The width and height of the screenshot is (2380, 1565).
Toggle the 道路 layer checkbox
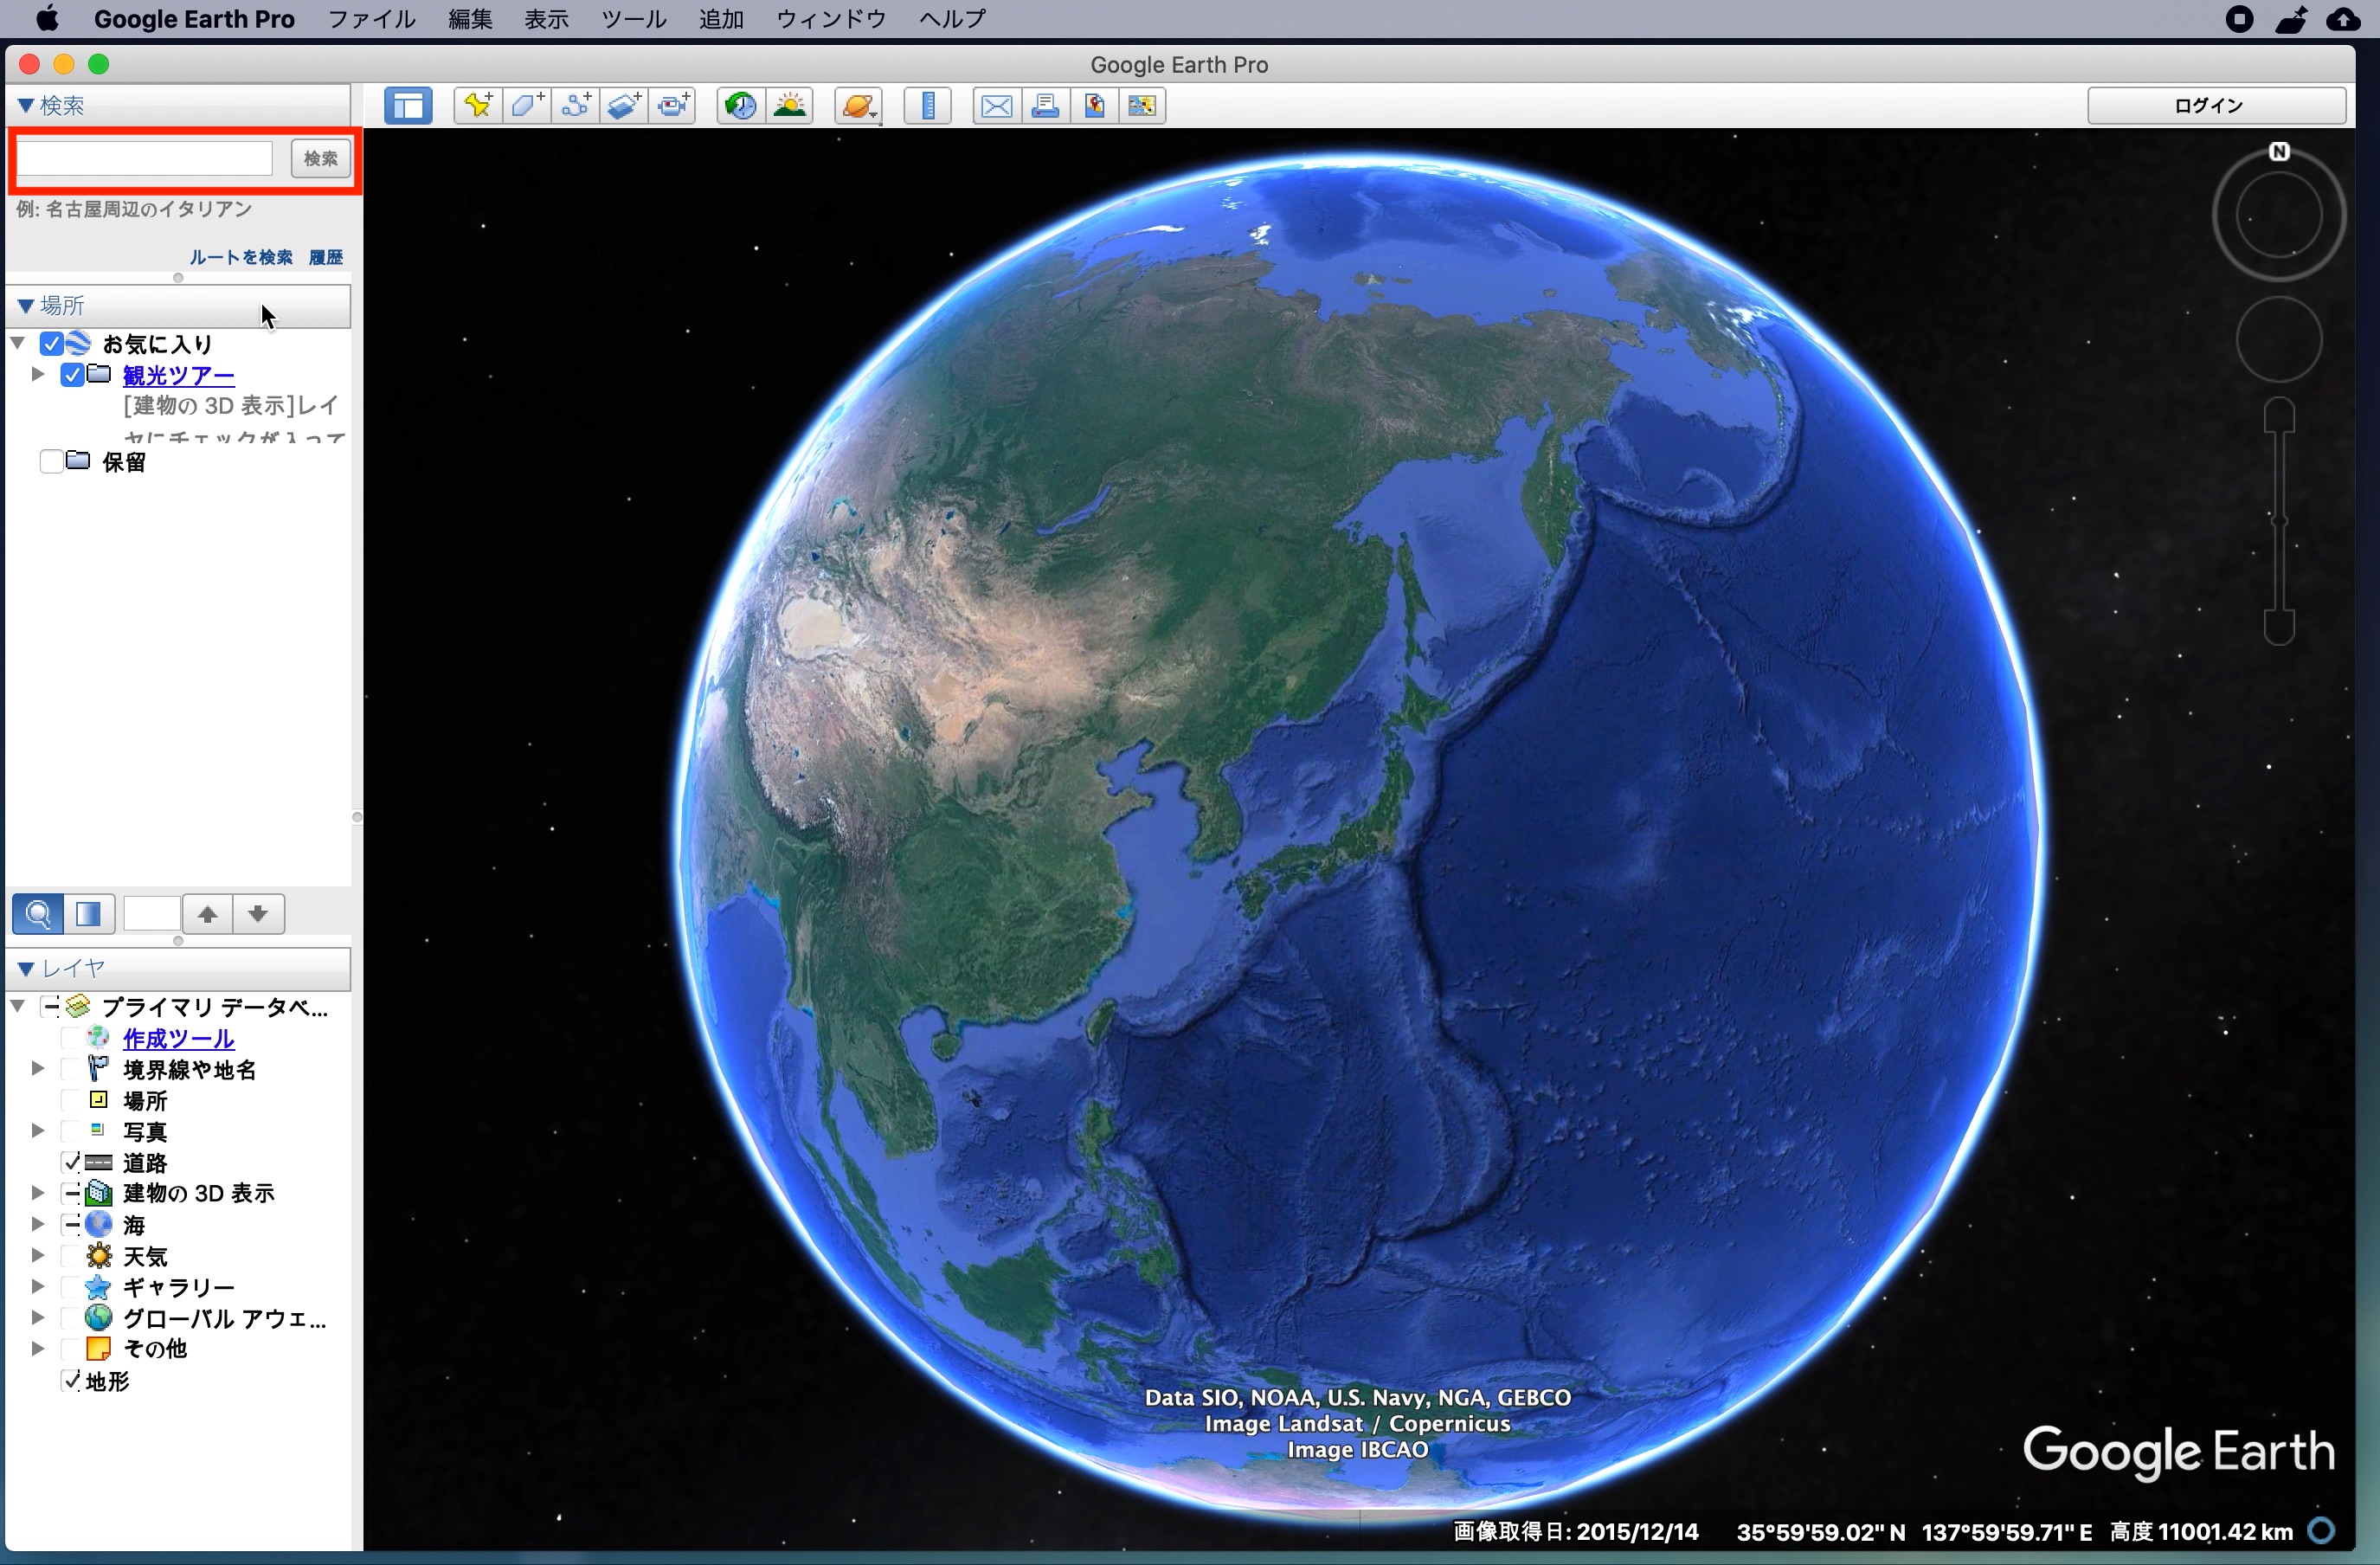[x=71, y=1162]
